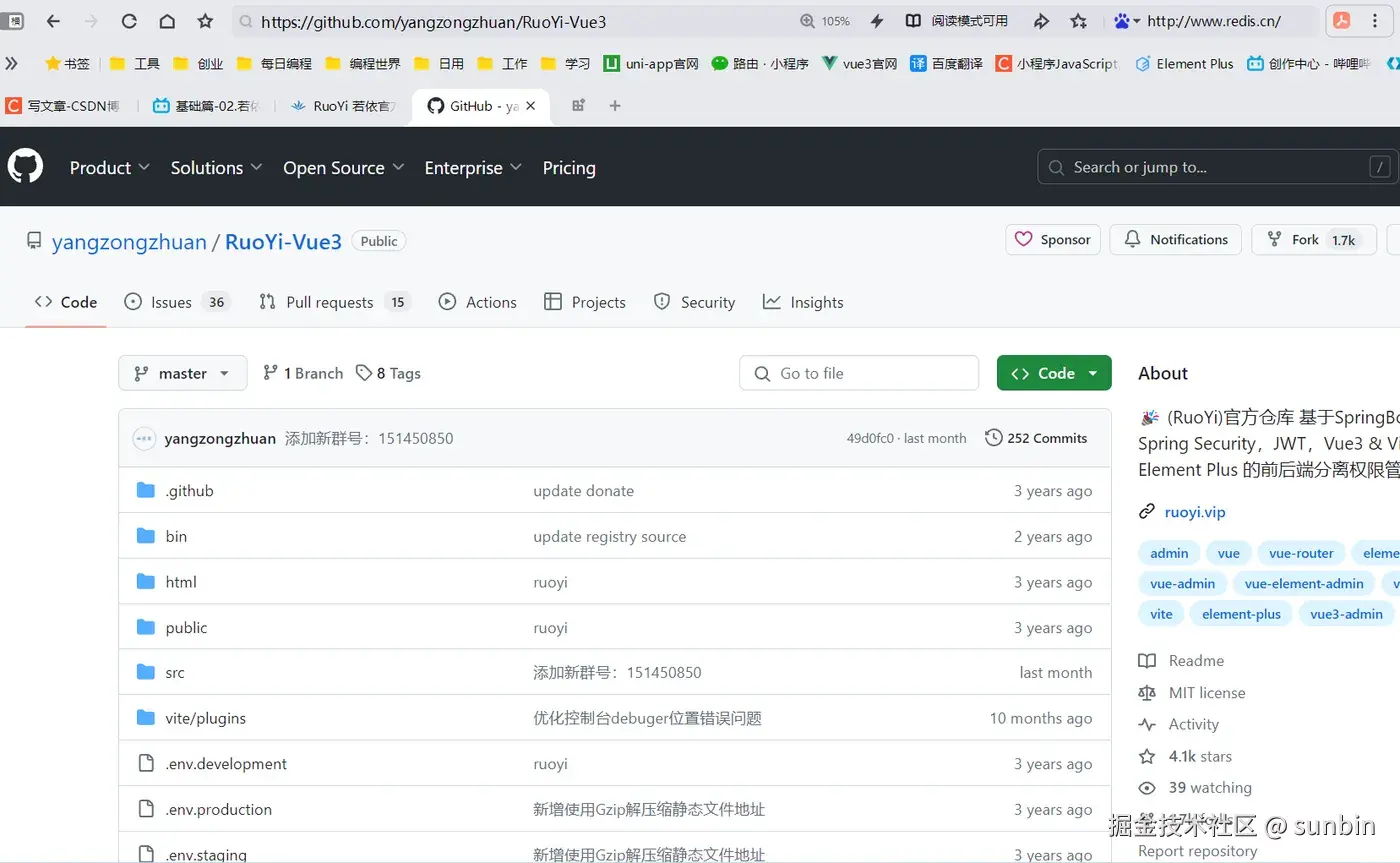Click the GitHub logo in header
Image resolution: width=1400 pixels, height=863 pixels.
[26, 166]
